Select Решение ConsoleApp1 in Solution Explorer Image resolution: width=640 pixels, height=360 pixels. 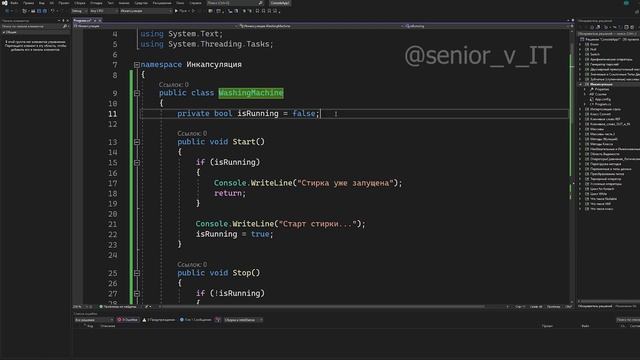pos(610,39)
